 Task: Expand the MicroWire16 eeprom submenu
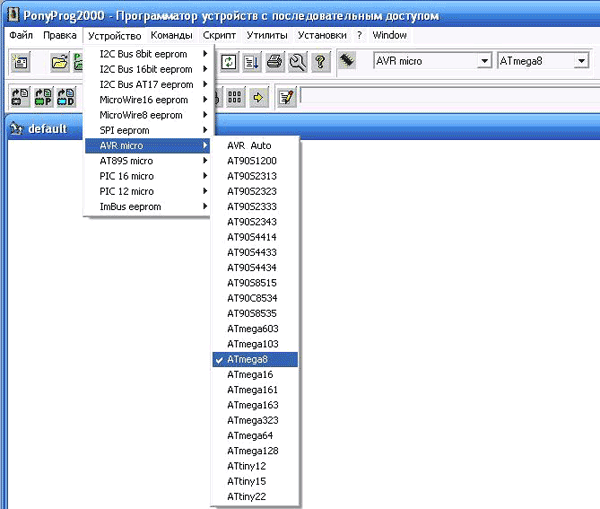tap(147, 100)
